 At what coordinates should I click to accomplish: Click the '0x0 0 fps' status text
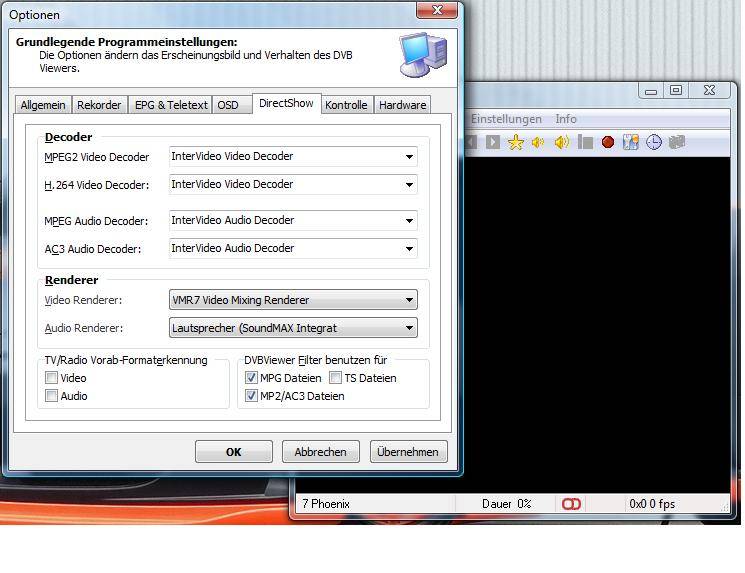click(x=652, y=504)
